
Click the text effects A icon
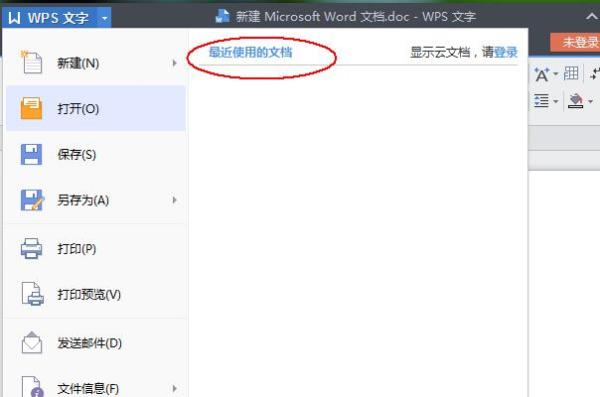point(541,74)
